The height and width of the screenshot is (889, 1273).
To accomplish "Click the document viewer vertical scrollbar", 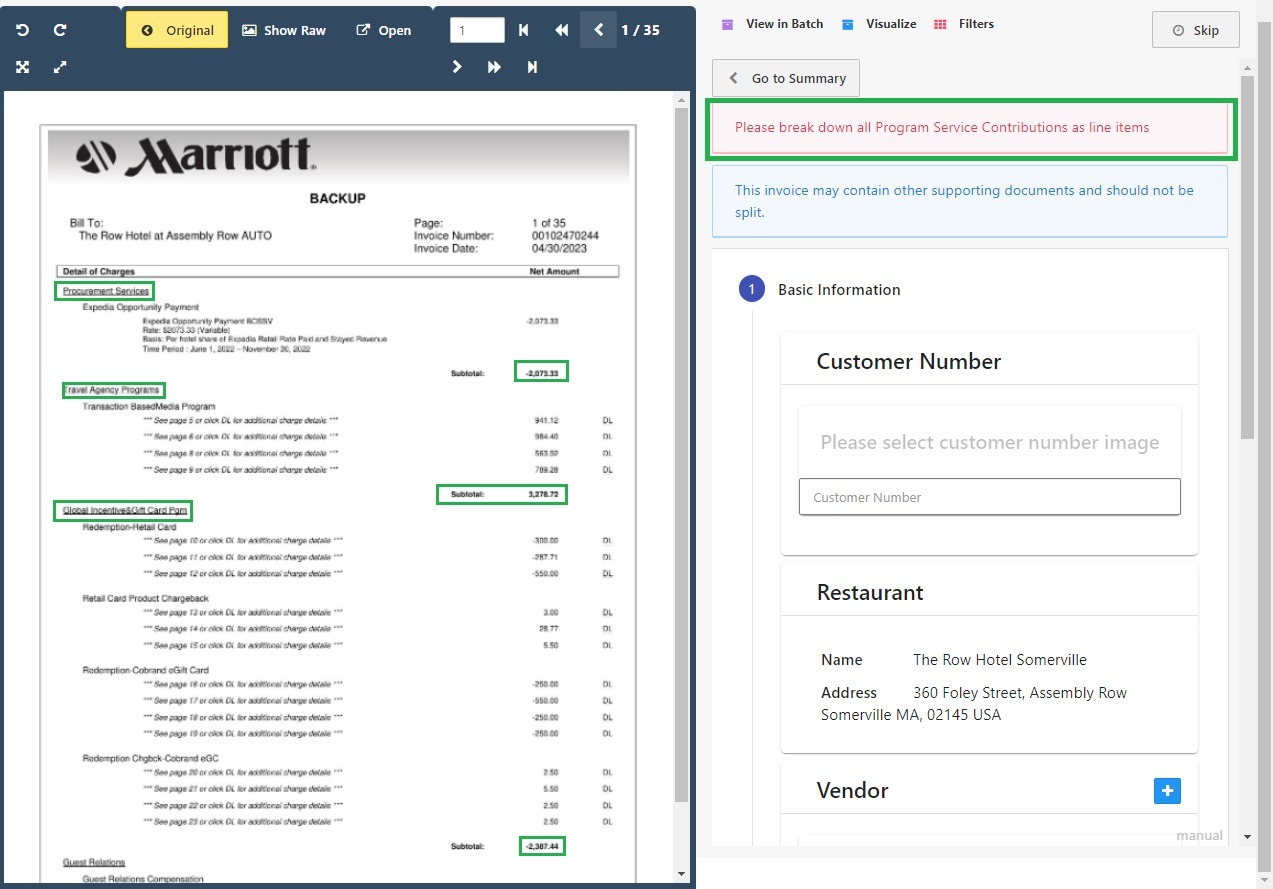I will coord(682,455).
